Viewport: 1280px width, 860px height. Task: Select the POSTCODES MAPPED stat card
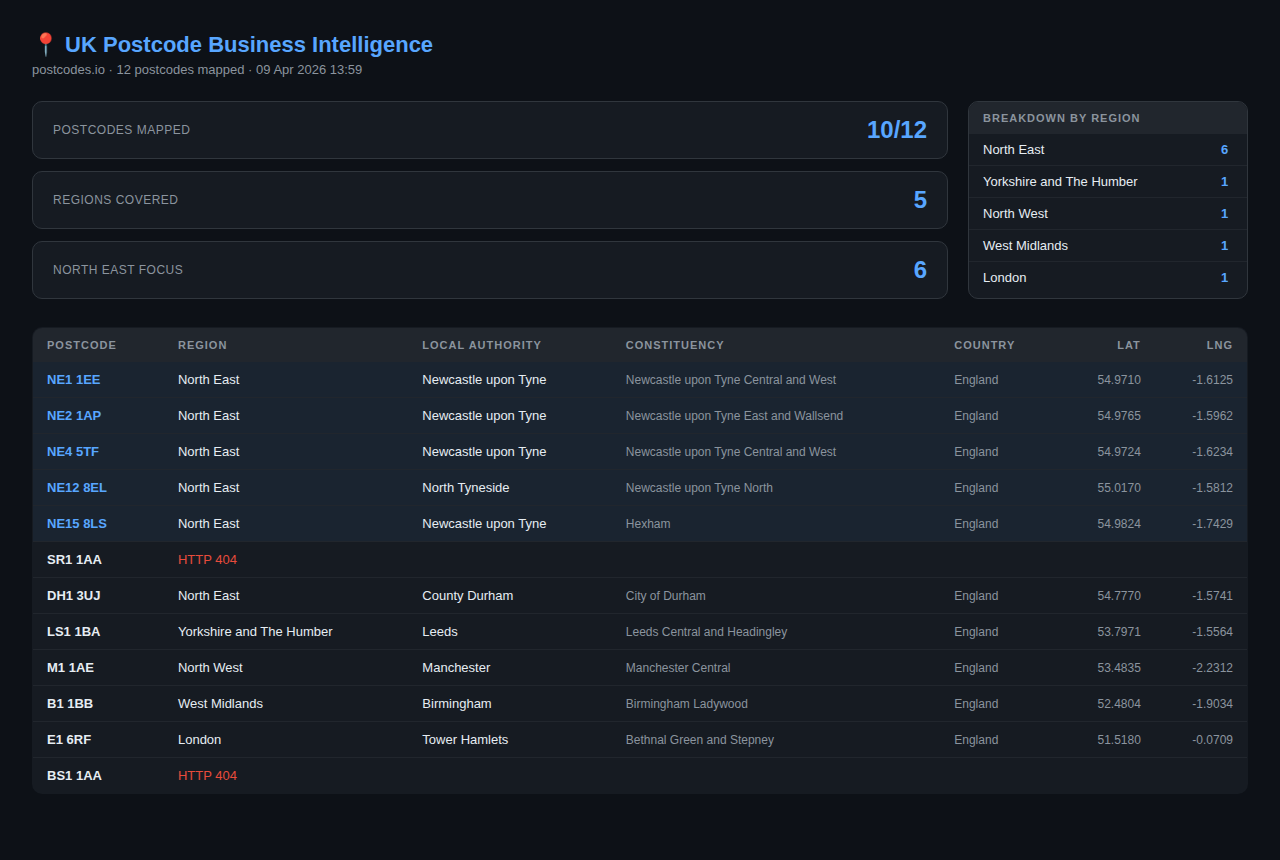pyautogui.click(x=490, y=129)
